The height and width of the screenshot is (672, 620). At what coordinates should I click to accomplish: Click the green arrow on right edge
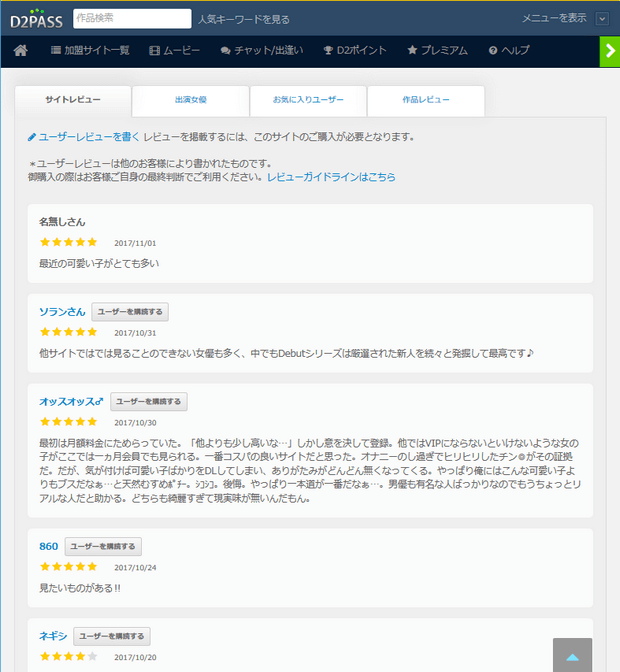[609, 51]
